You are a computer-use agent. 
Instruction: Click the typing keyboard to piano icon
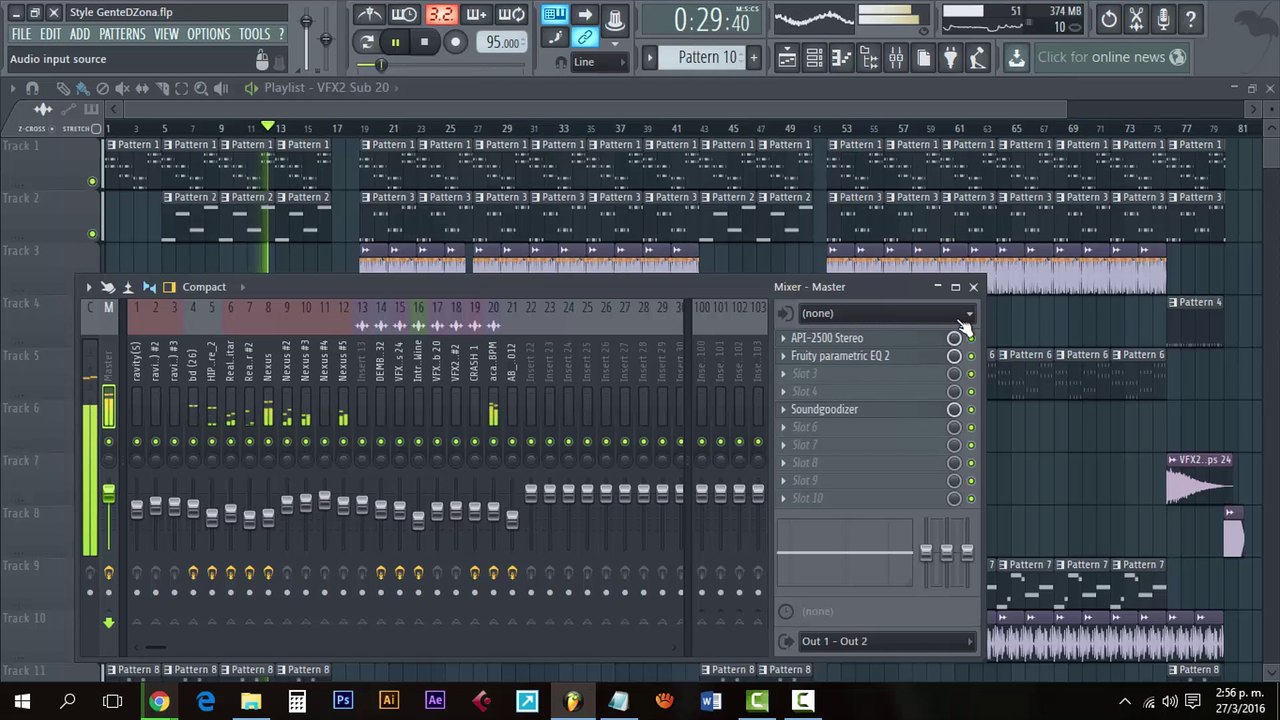[554, 14]
